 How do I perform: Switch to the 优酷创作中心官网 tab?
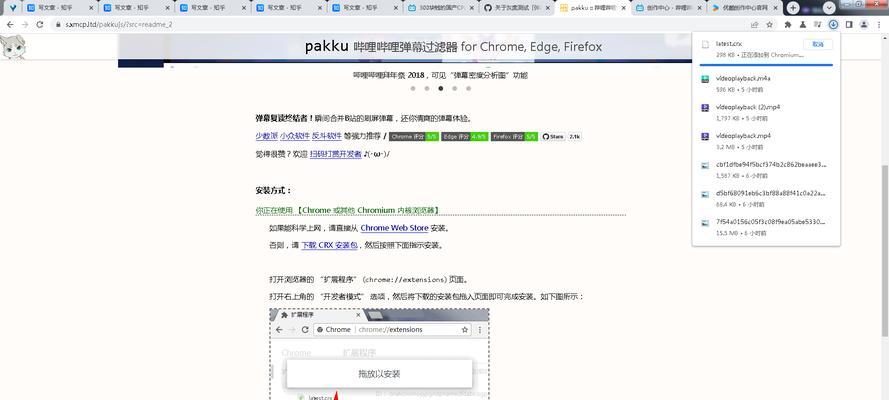tap(744, 8)
